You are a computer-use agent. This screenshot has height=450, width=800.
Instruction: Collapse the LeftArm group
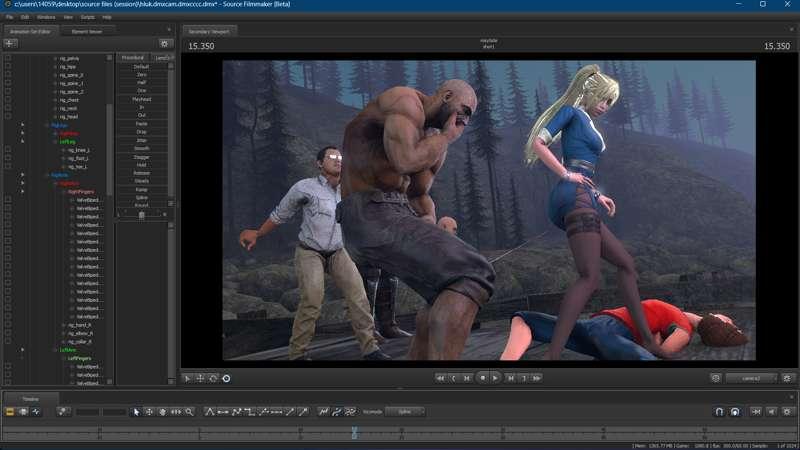coord(56,350)
